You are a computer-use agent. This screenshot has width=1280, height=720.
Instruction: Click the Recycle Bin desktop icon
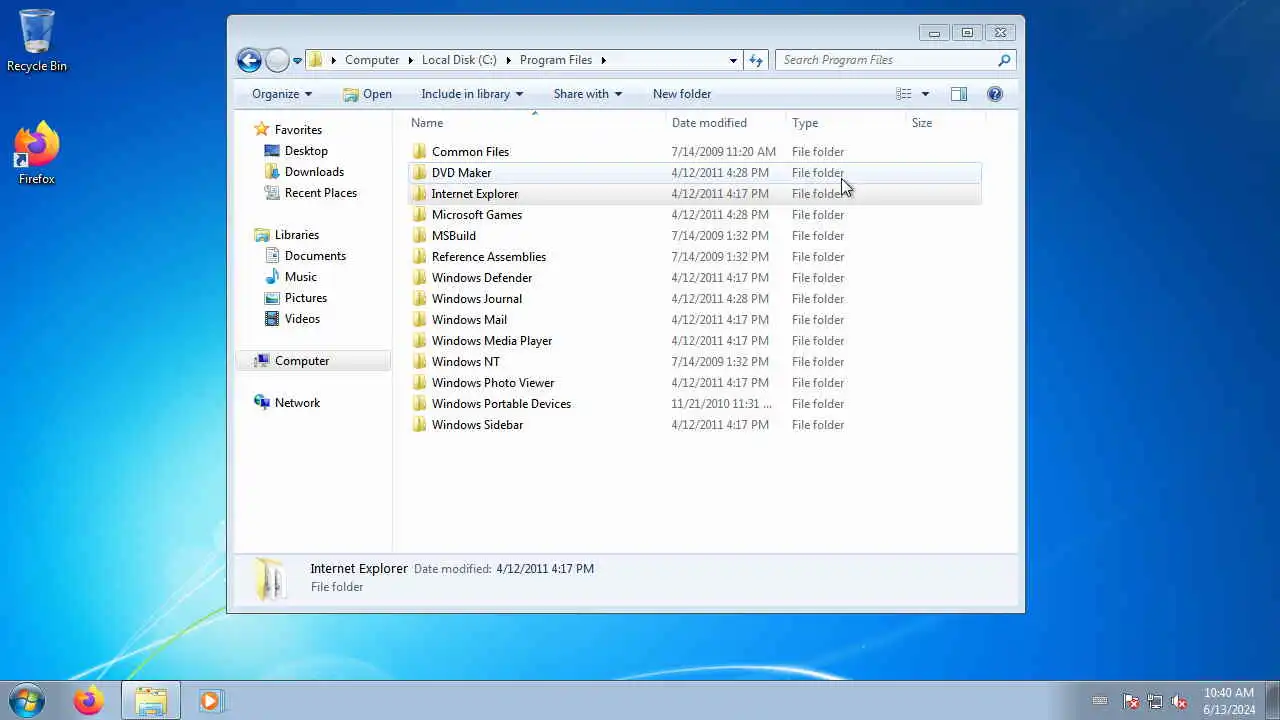pyautogui.click(x=37, y=40)
